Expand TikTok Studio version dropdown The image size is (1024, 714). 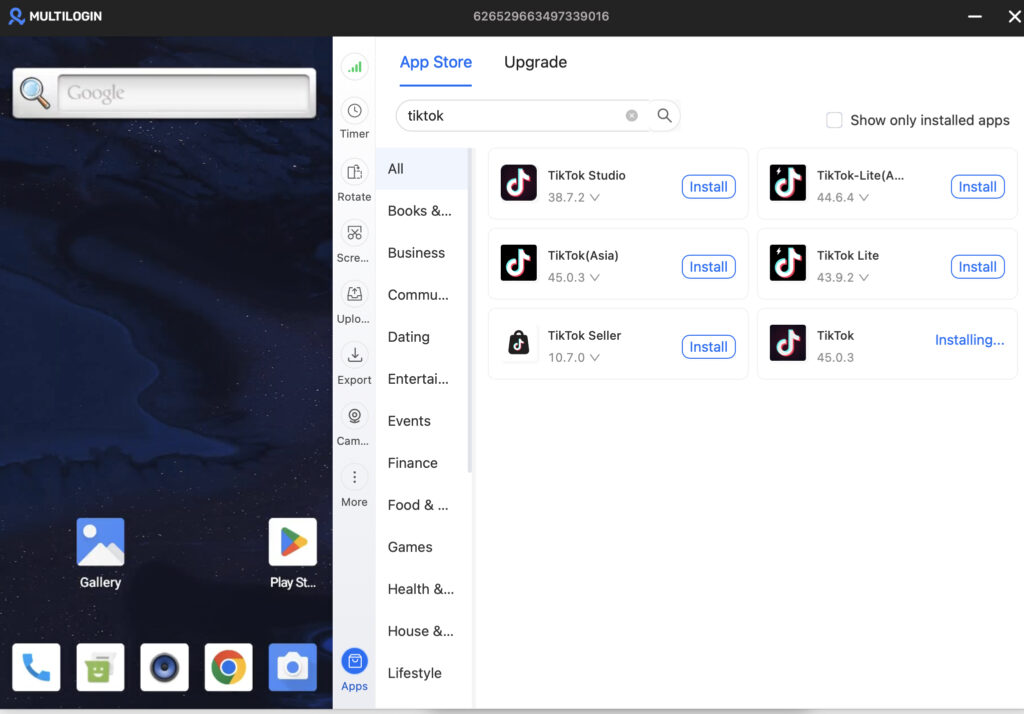pyautogui.click(x=594, y=197)
